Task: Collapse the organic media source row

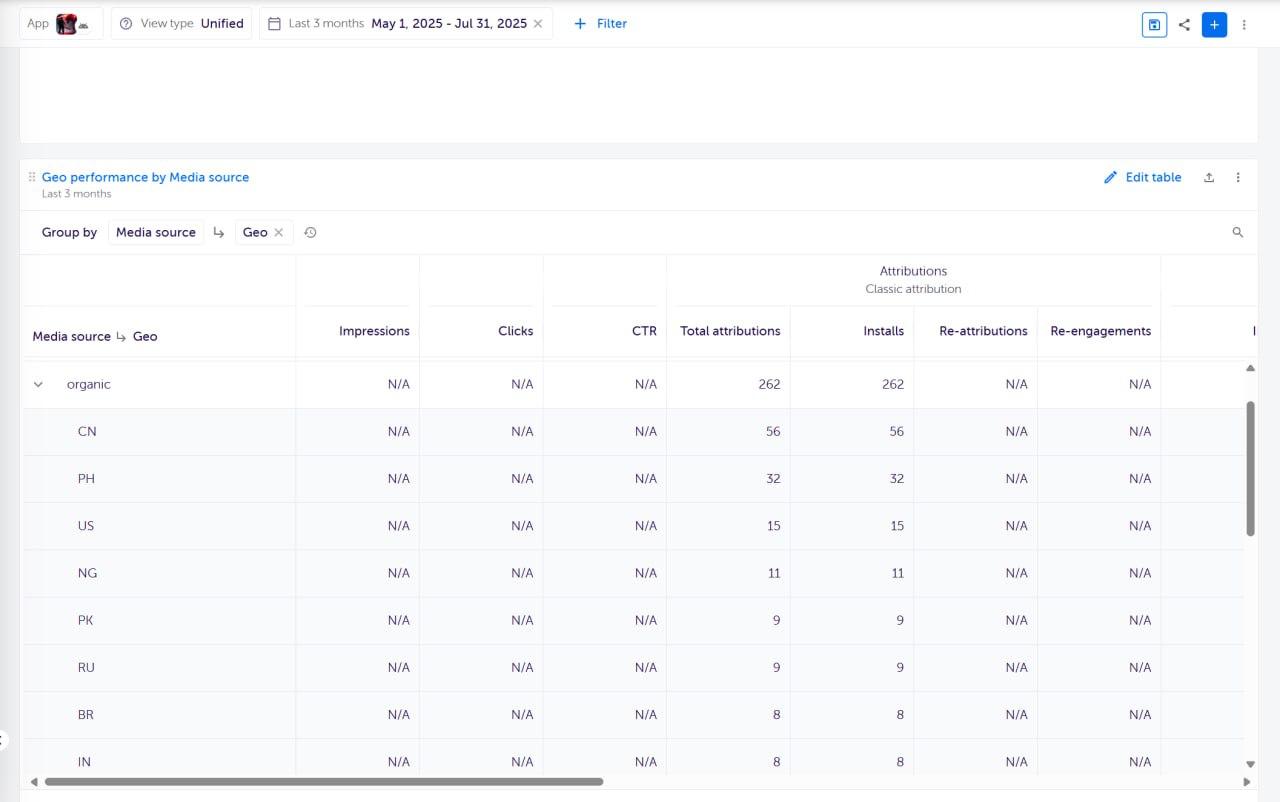Action: (38, 384)
